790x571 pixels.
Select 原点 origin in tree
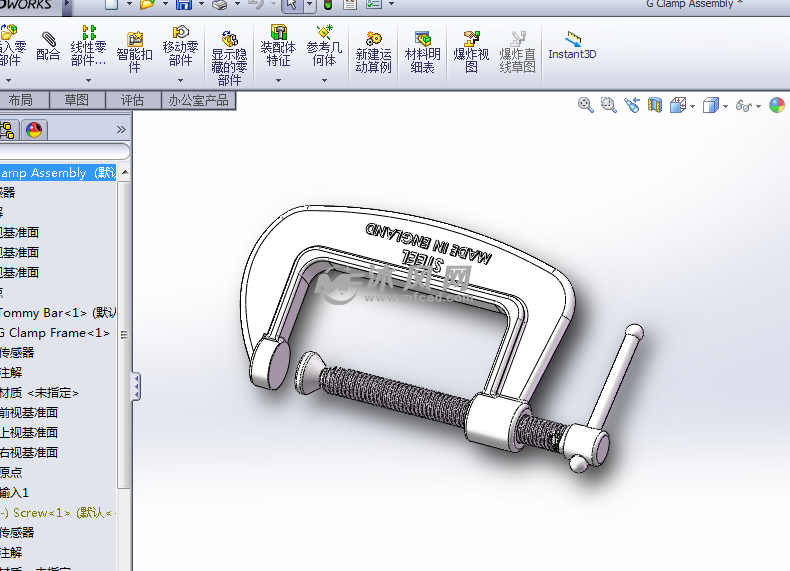point(11,473)
